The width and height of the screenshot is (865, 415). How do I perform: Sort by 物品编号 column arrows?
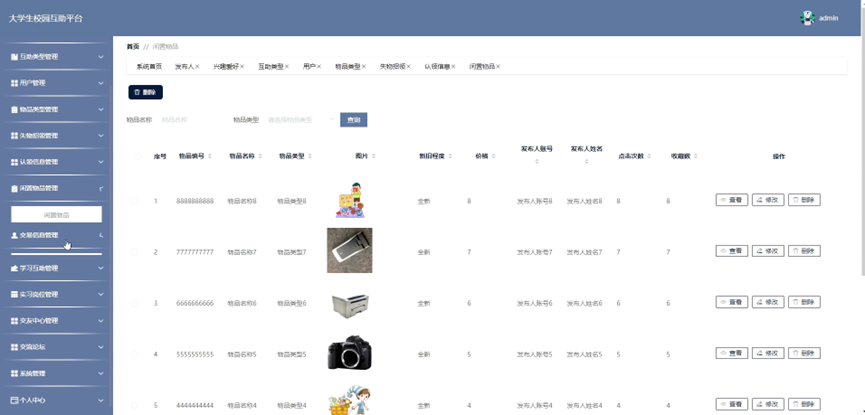(x=210, y=157)
